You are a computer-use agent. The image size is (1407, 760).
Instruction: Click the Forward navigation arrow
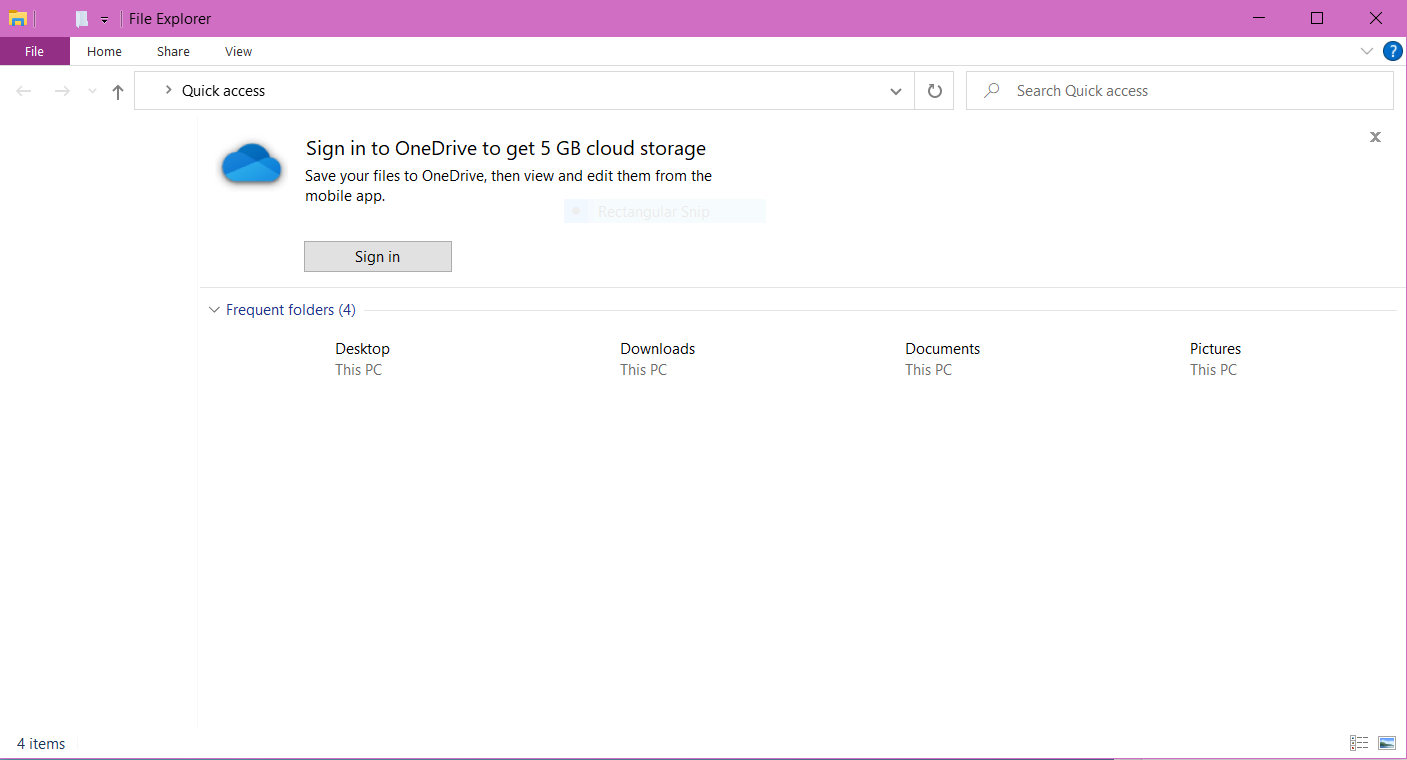[x=62, y=91]
